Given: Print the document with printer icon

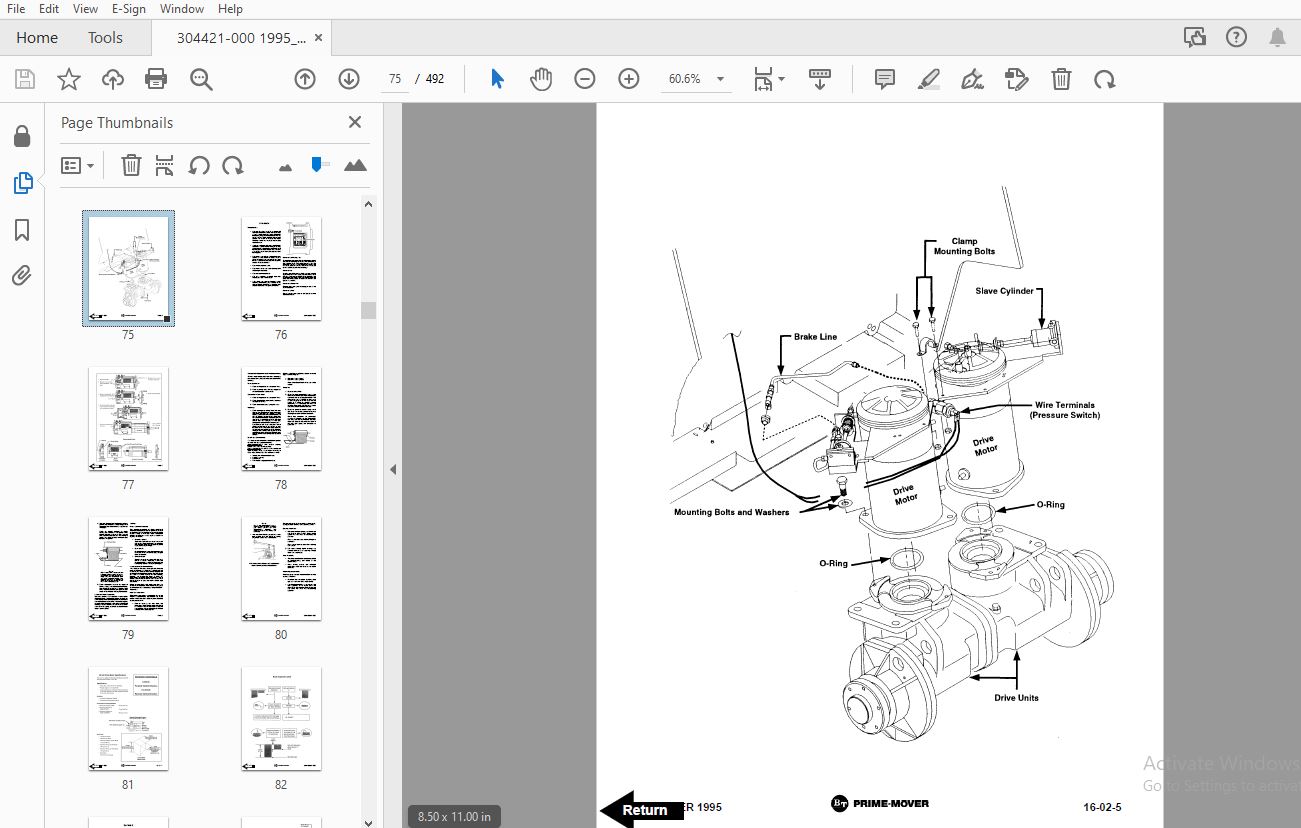Looking at the screenshot, I should tap(156, 79).
